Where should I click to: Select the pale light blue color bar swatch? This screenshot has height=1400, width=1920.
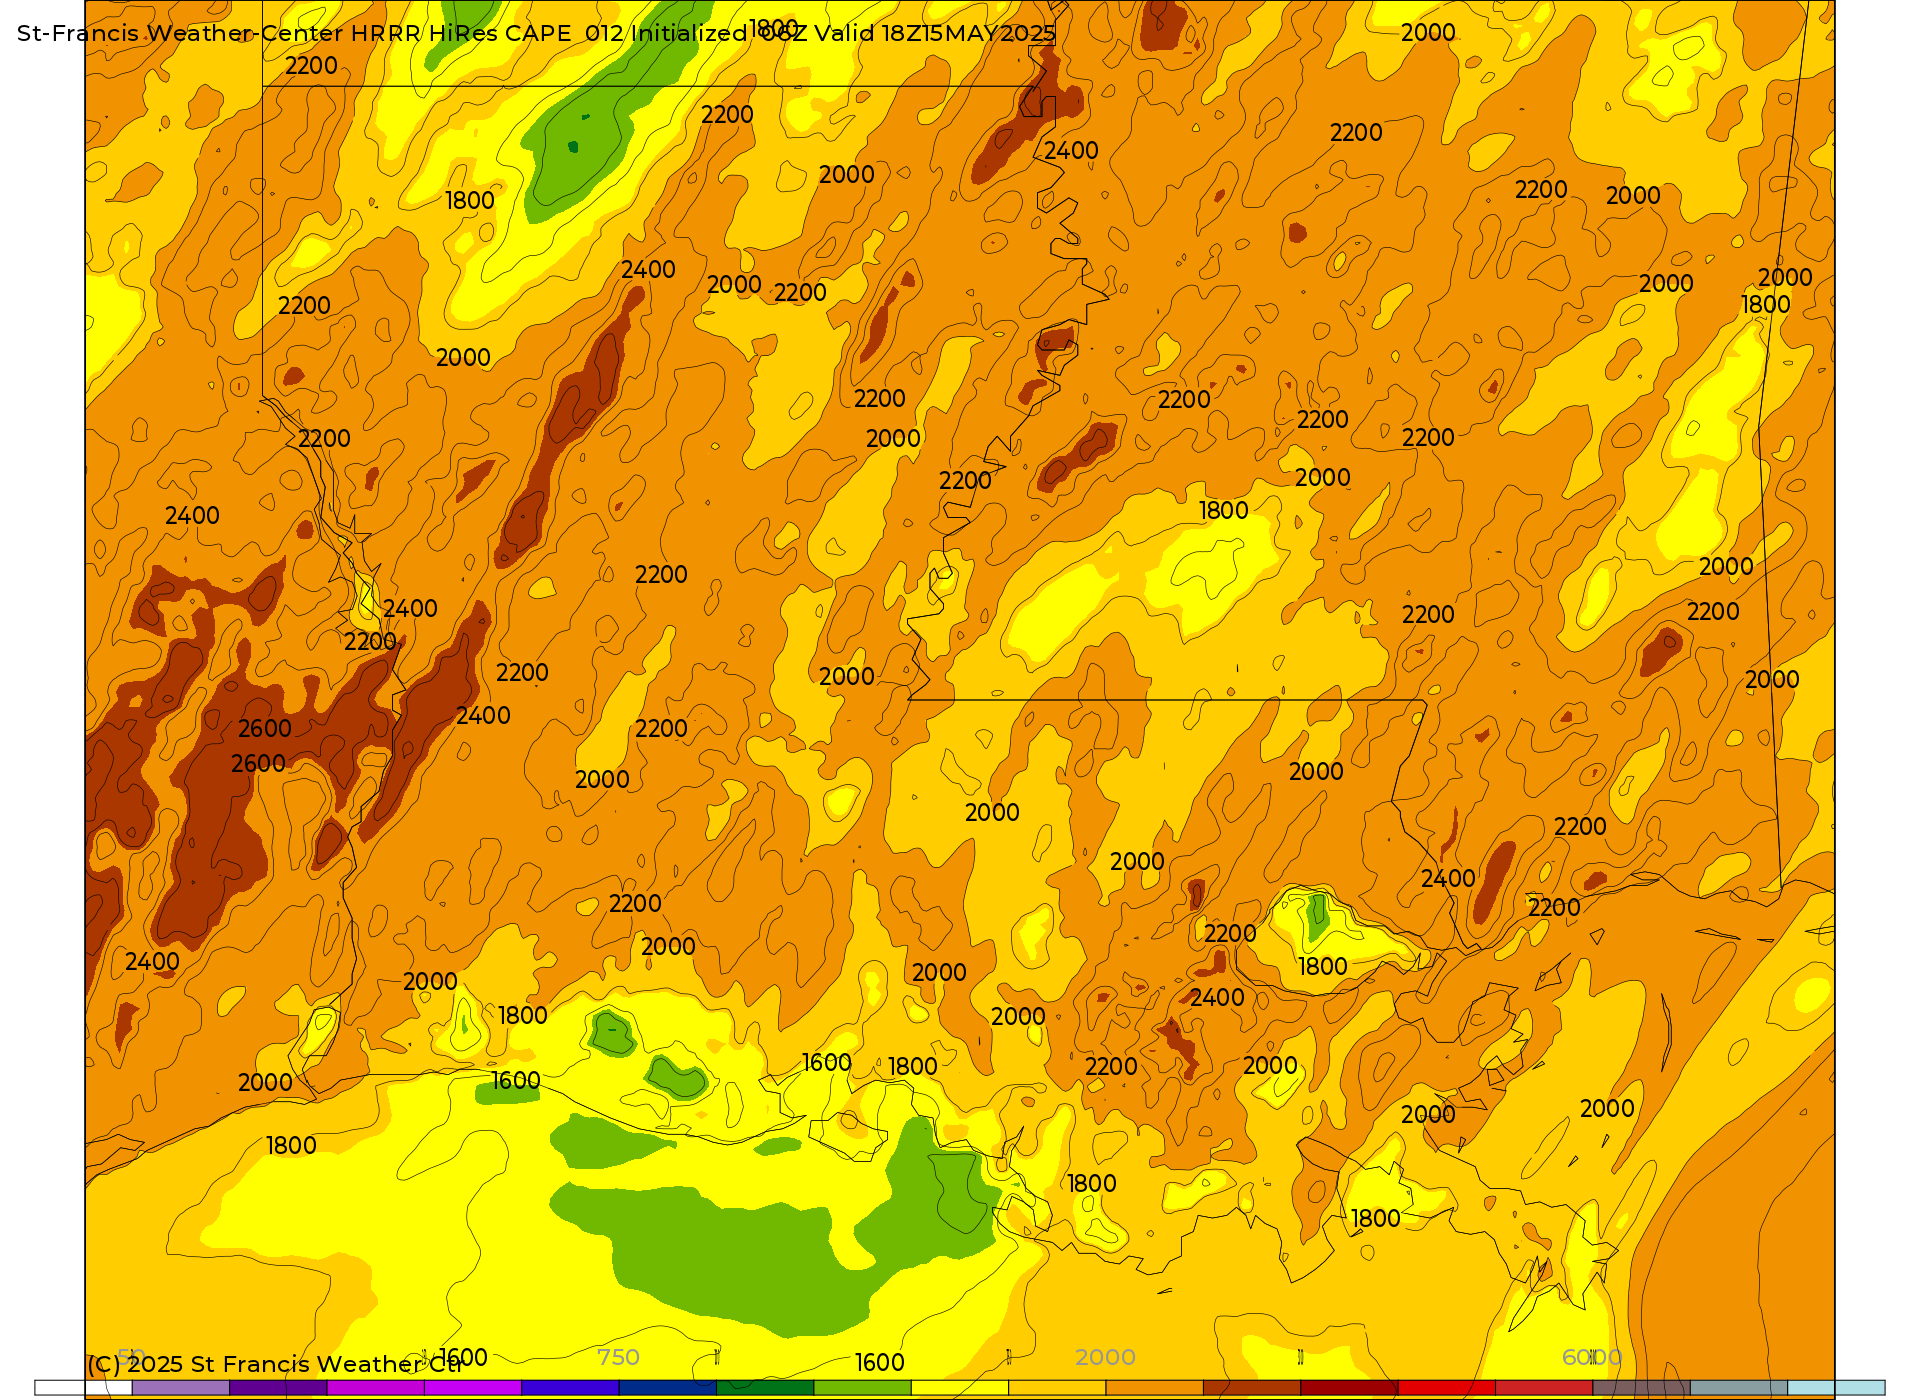pyautogui.click(x=1836, y=1388)
